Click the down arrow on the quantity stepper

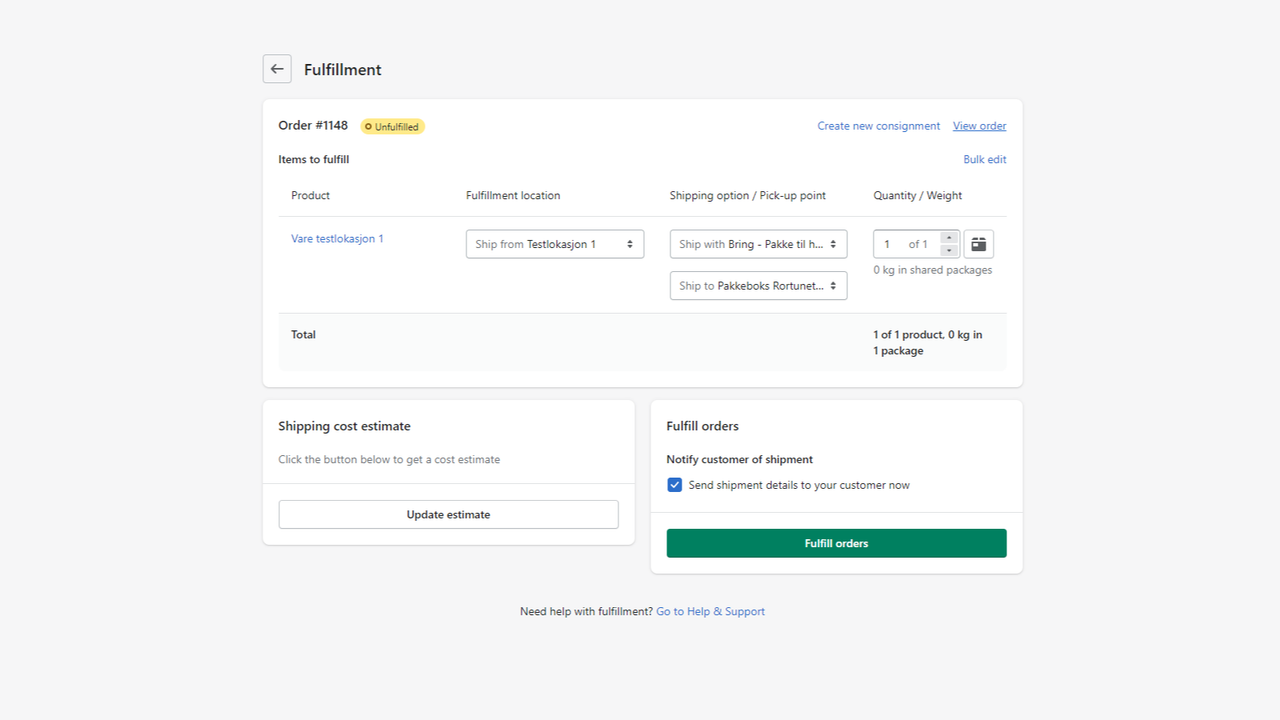click(948, 249)
